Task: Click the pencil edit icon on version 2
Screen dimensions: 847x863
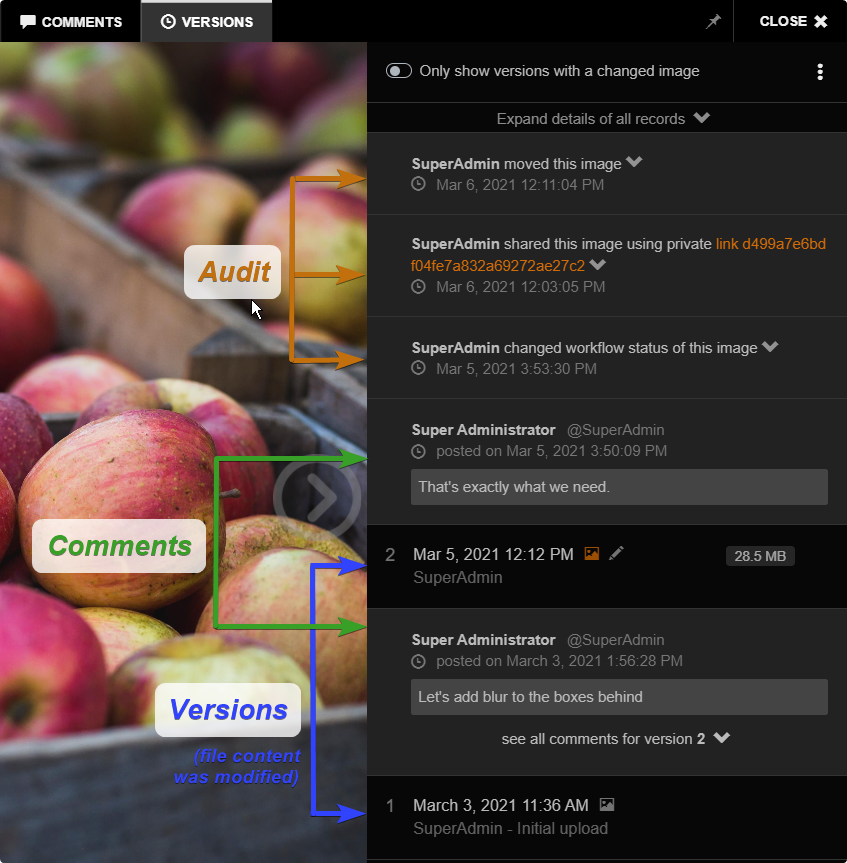Action: pos(616,553)
